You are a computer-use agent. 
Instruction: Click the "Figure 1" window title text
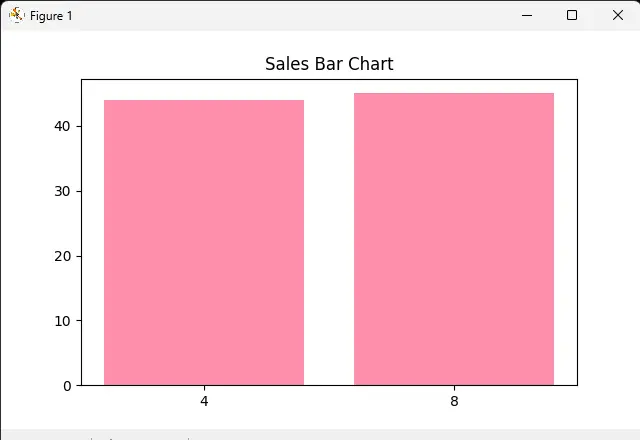coord(51,16)
